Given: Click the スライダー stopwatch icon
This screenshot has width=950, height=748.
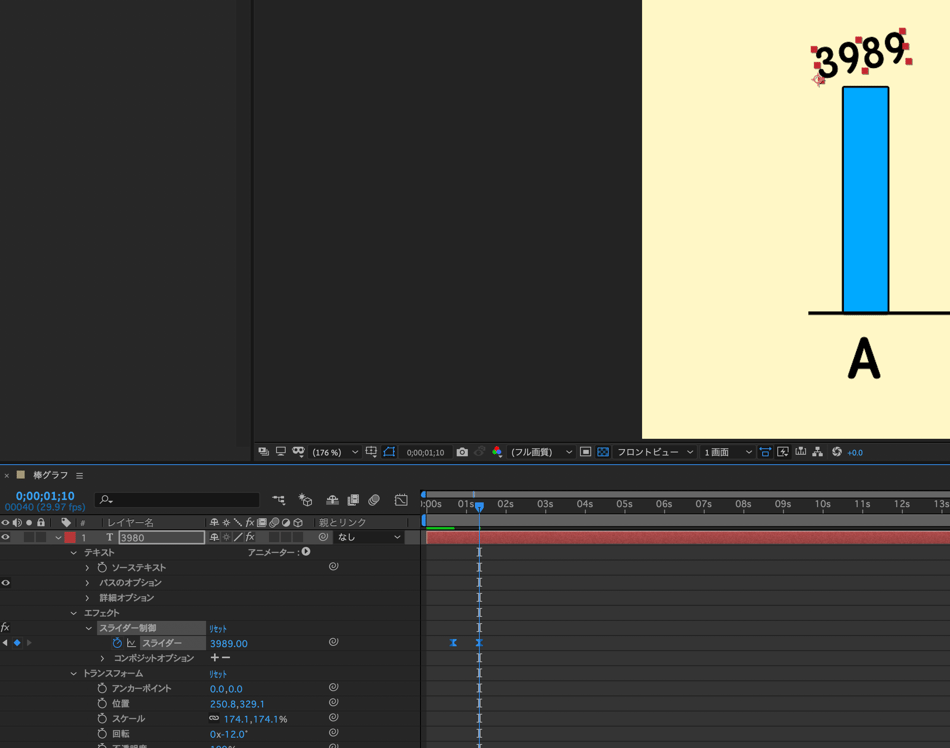Looking at the screenshot, I should tap(117, 643).
